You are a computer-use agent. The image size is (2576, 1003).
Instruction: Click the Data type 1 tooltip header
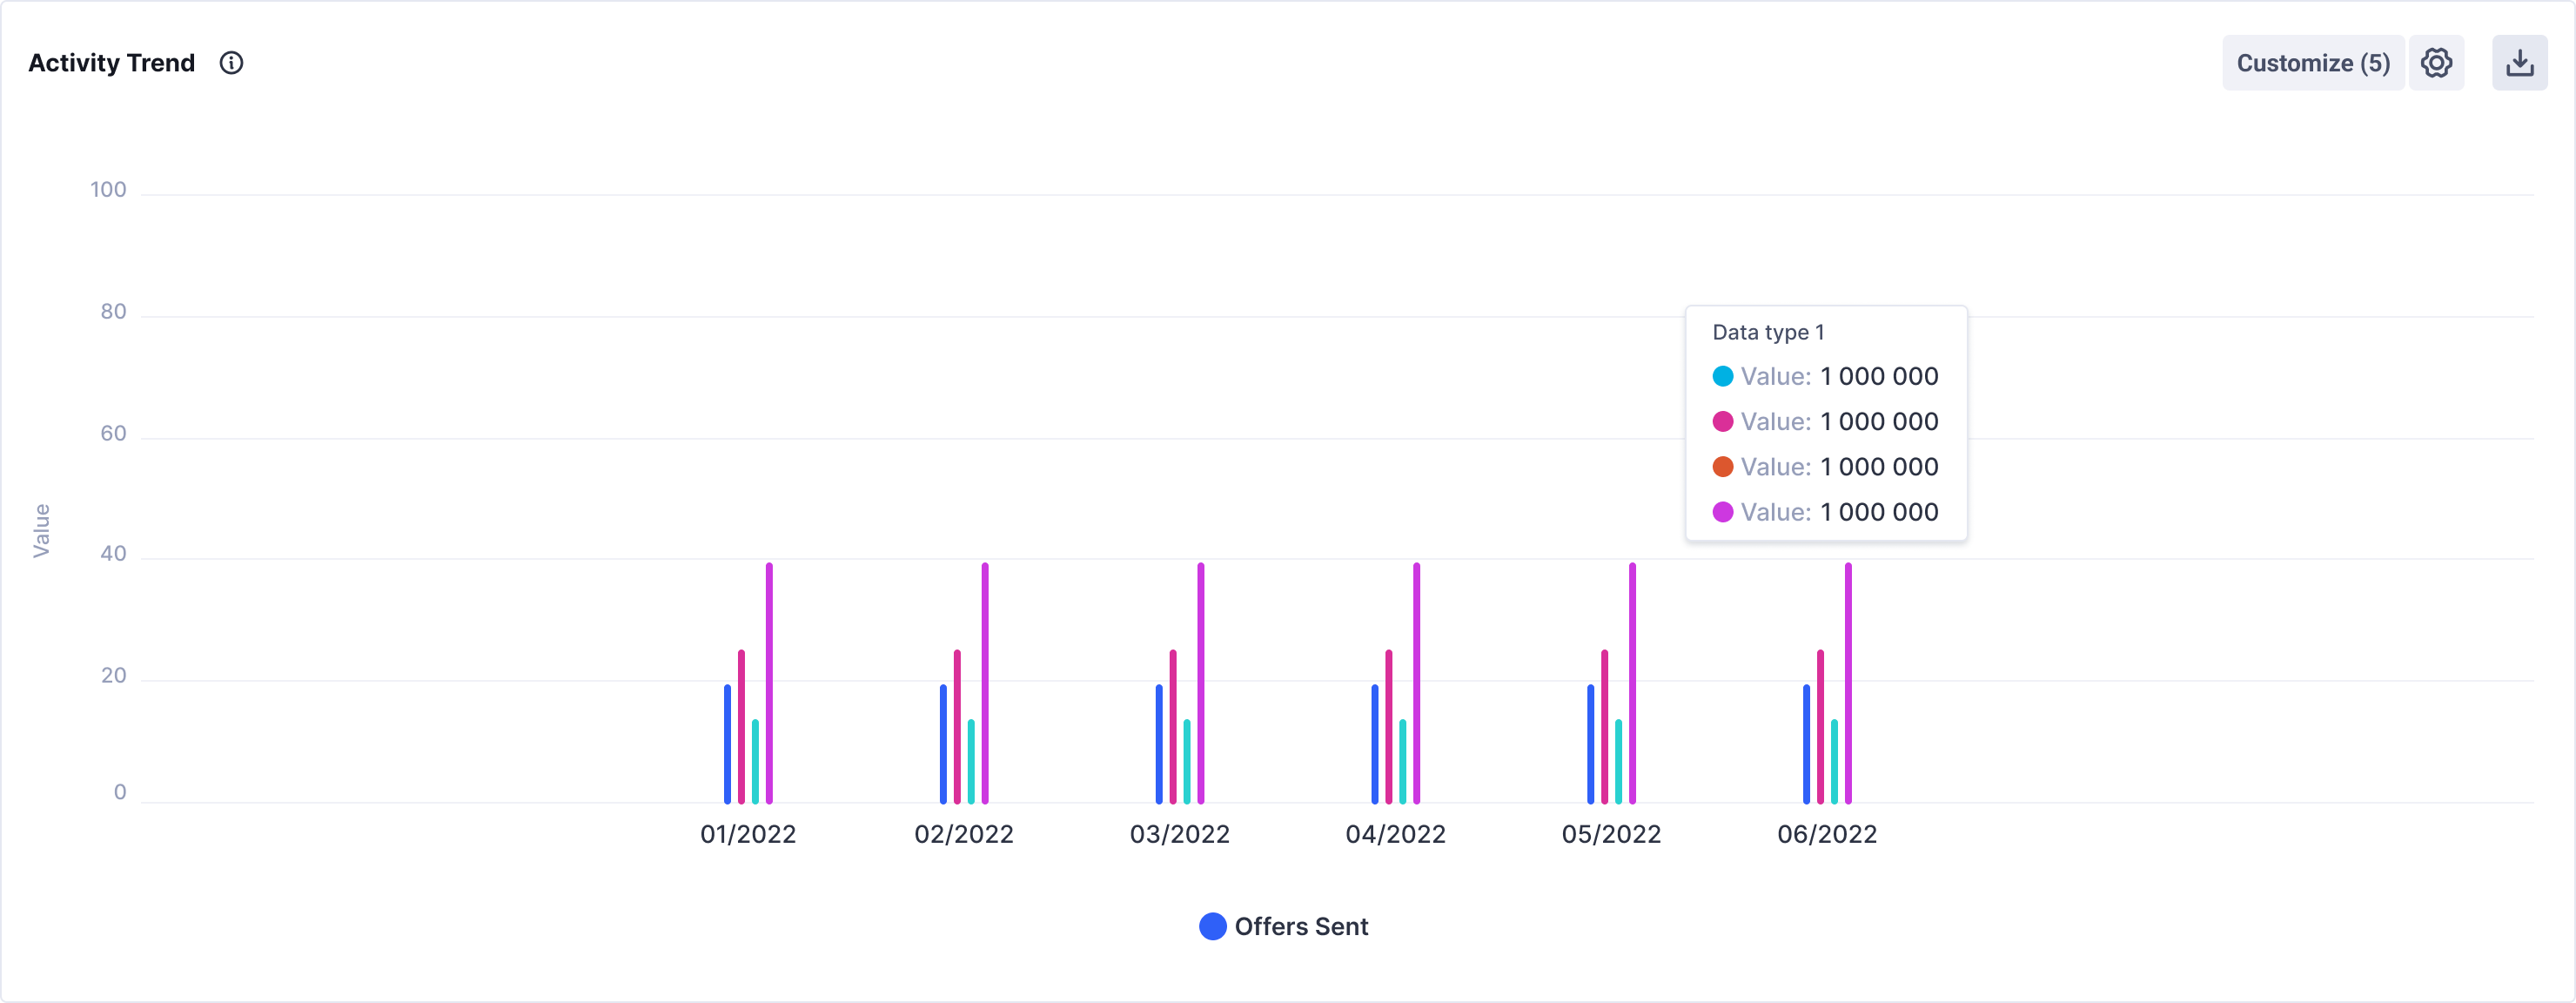1768,332
